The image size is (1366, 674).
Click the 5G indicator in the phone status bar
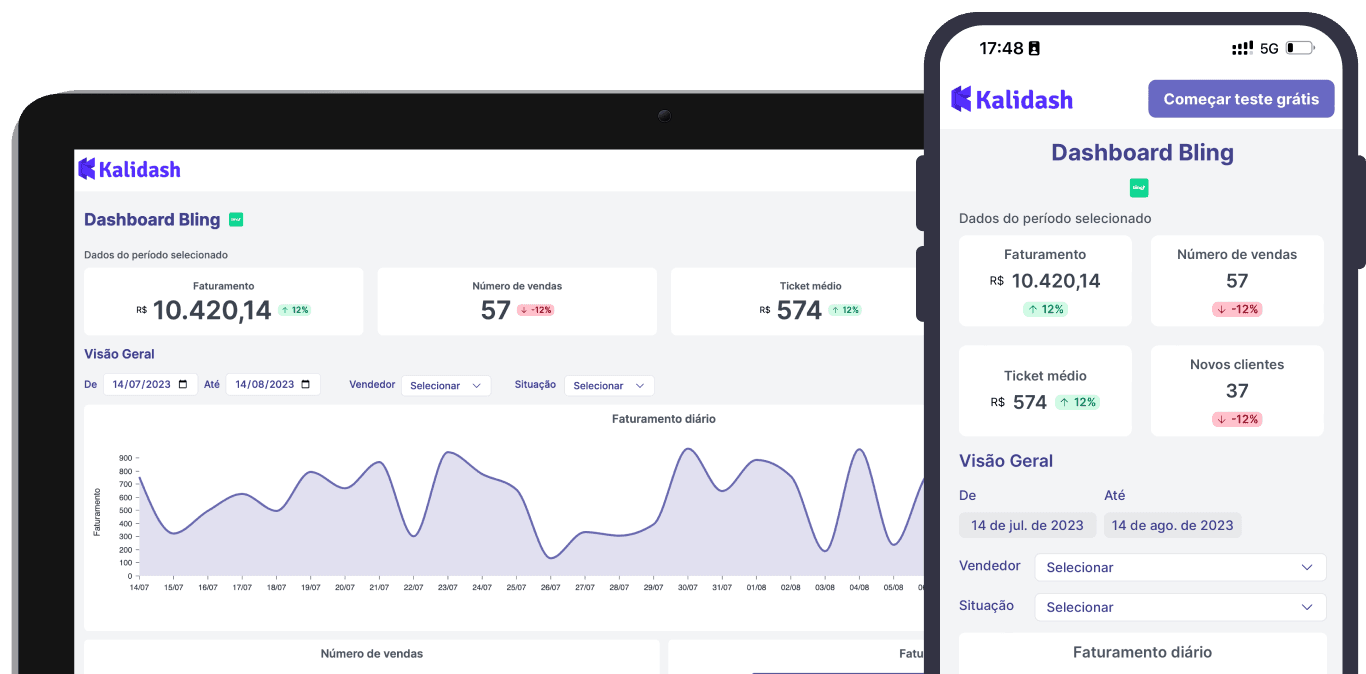point(1269,48)
